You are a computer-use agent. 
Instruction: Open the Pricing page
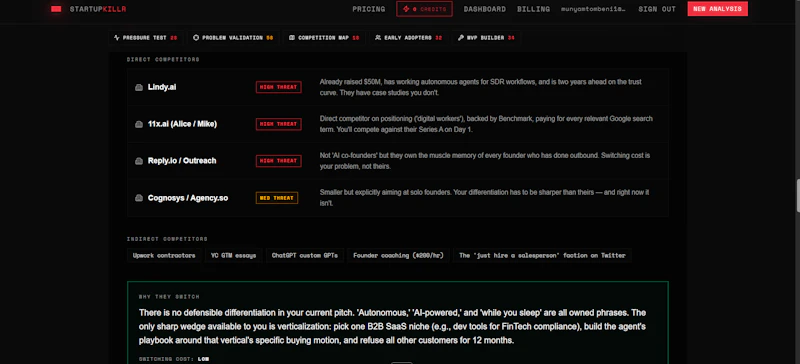[x=368, y=9]
